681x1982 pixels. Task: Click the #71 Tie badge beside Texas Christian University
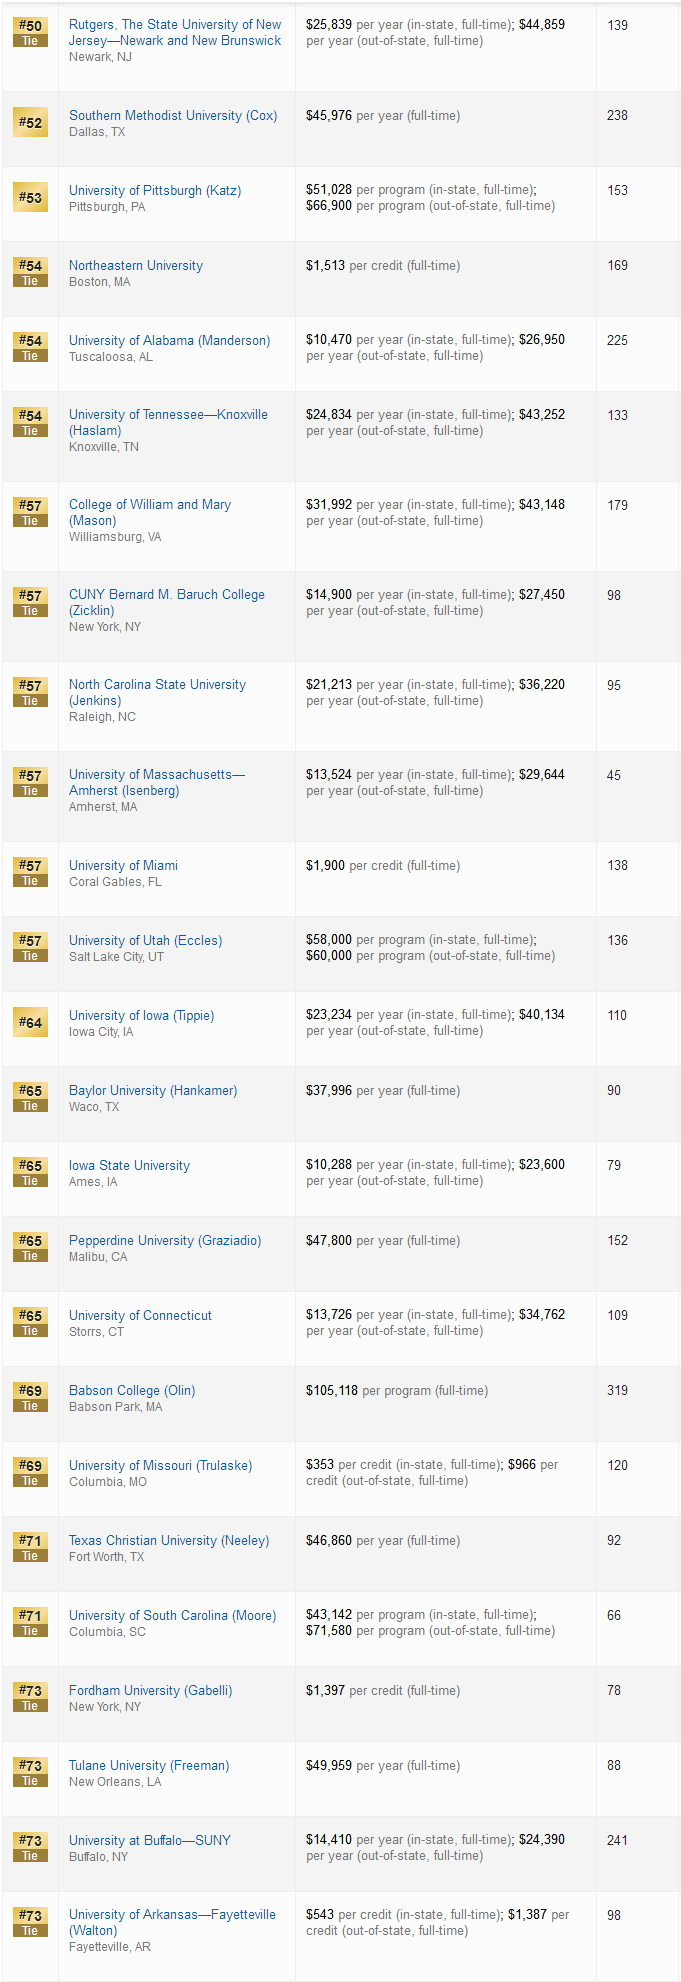tap(30, 1547)
